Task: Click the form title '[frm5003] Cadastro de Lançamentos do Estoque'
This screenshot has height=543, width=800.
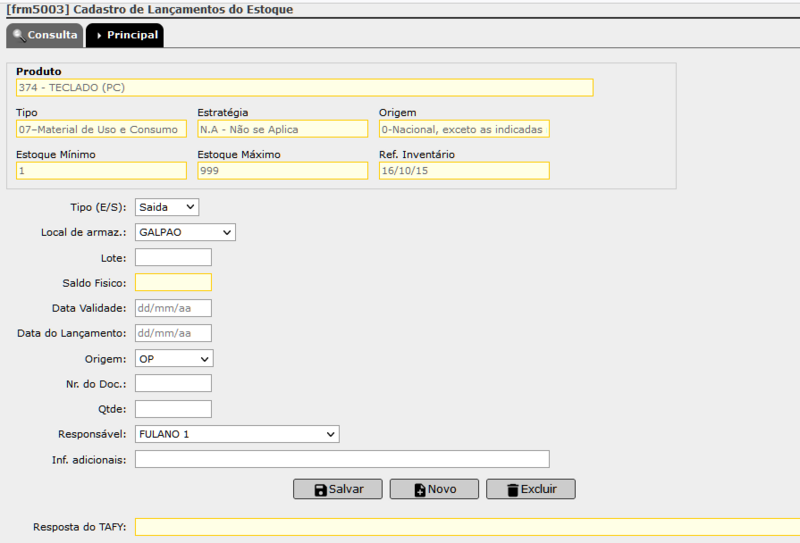Action: [x=149, y=10]
